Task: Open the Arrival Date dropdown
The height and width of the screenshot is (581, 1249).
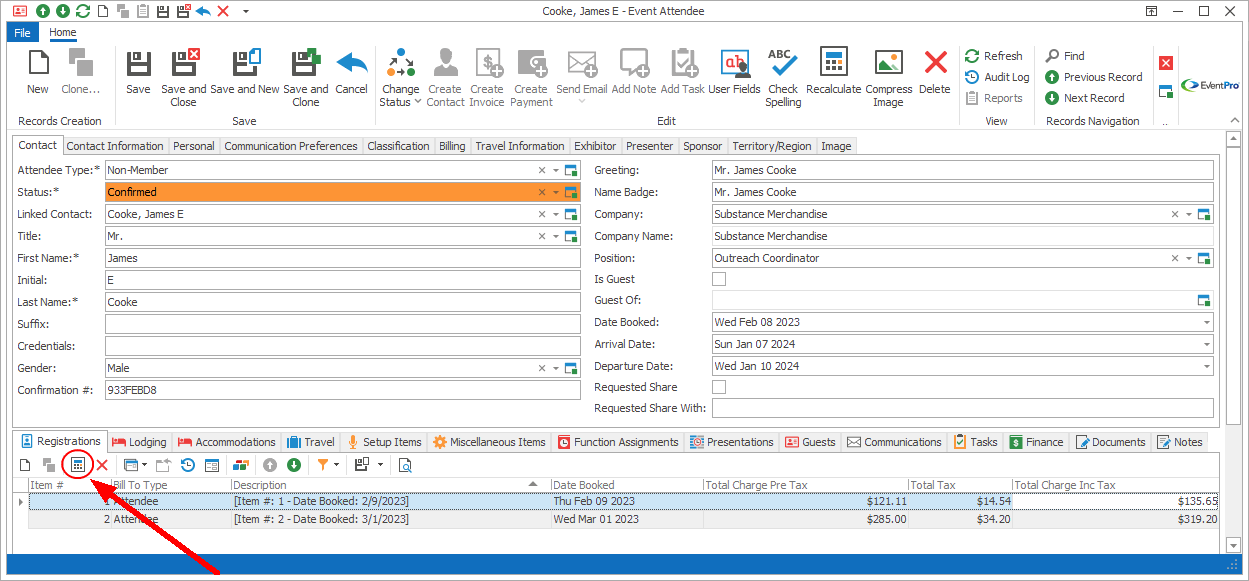Action: [1206, 345]
